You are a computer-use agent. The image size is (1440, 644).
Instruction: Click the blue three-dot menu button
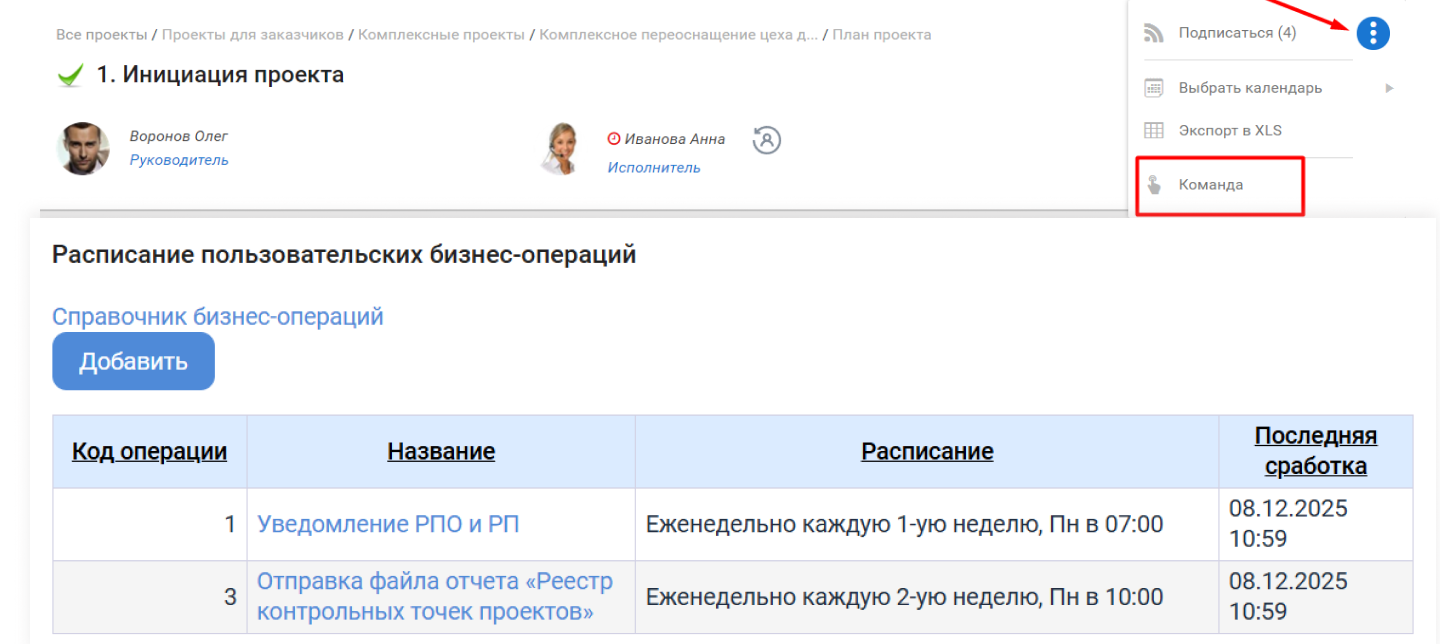1373,33
